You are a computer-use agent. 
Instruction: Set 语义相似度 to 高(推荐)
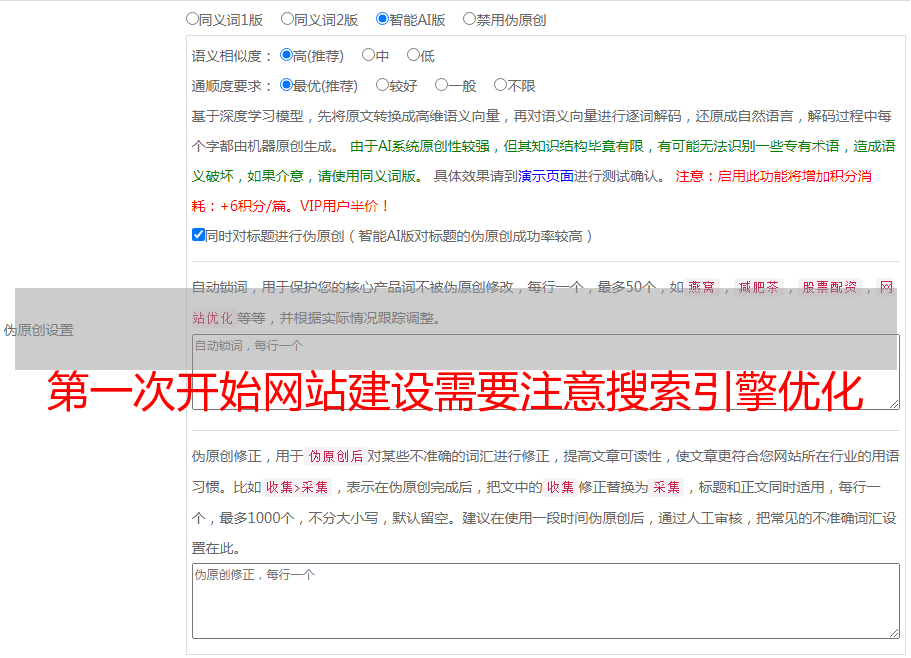(286, 55)
